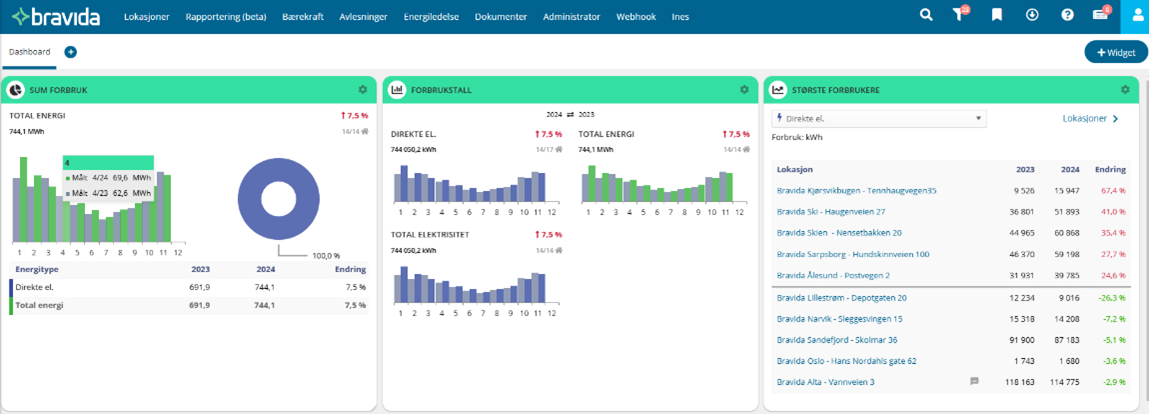The width and height of the screenshot is (1149, 414).
Task: Follow the Lokasjoner chevron link
Action: pyautogui.click(x=1090, y=118)
